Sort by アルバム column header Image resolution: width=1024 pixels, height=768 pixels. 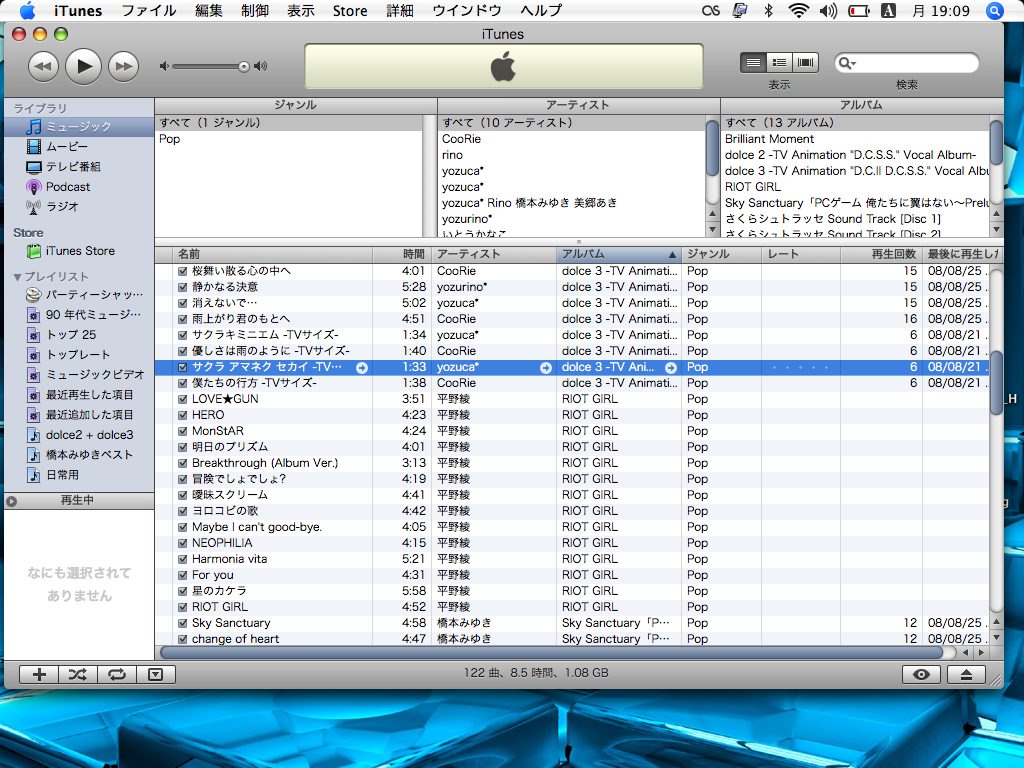[x=618, y=254]
